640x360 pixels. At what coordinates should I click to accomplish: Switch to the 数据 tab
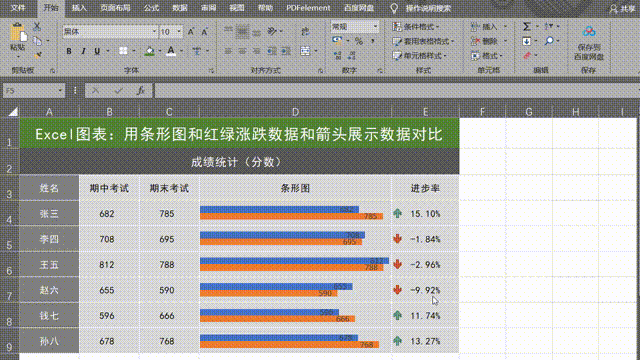180,8
